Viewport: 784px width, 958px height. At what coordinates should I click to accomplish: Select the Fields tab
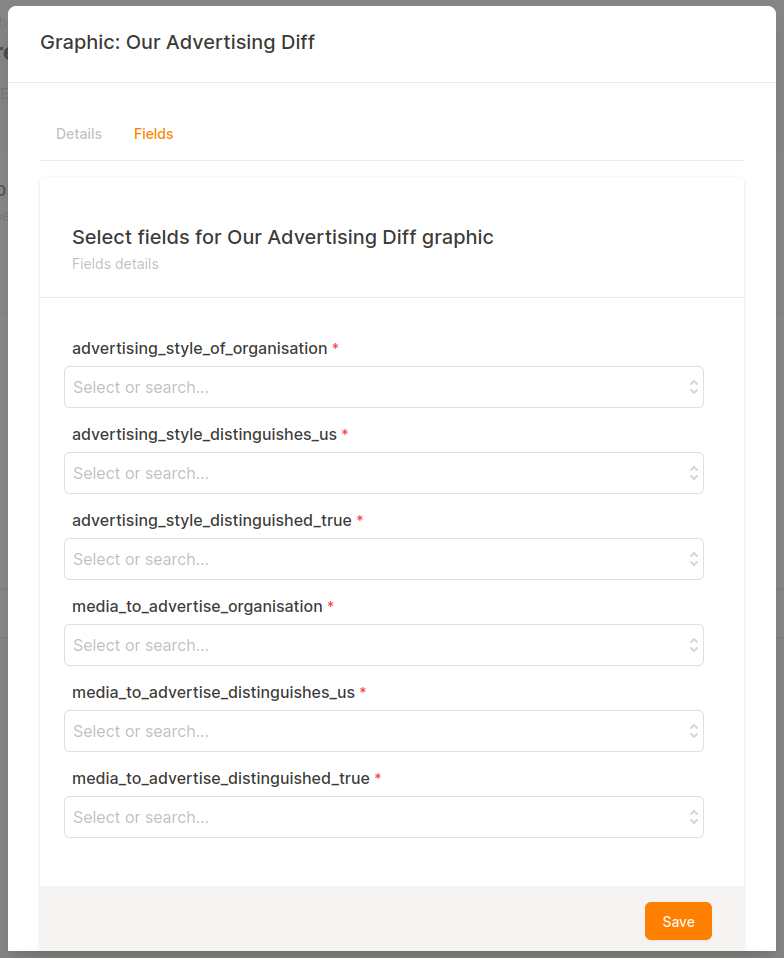click(x=153, y=133)
